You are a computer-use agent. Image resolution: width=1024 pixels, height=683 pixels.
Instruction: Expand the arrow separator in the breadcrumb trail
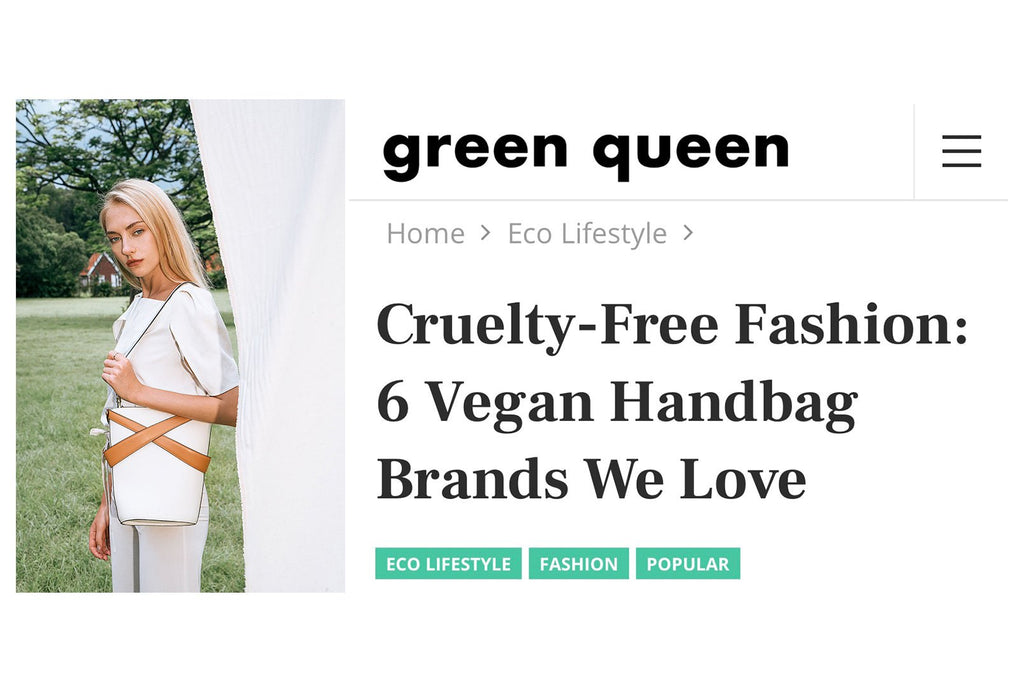point(486,233)
